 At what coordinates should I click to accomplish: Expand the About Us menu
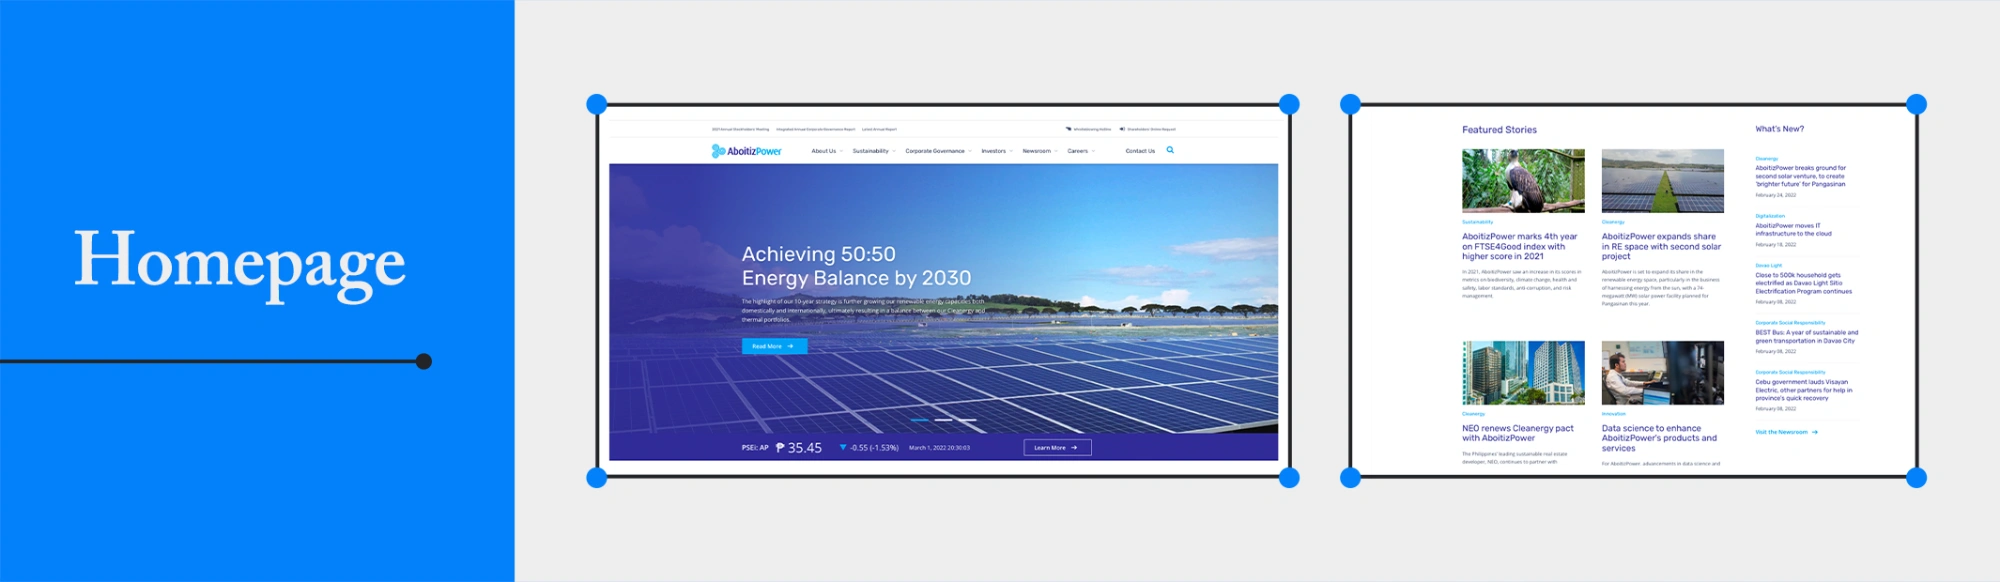[826, 151]
